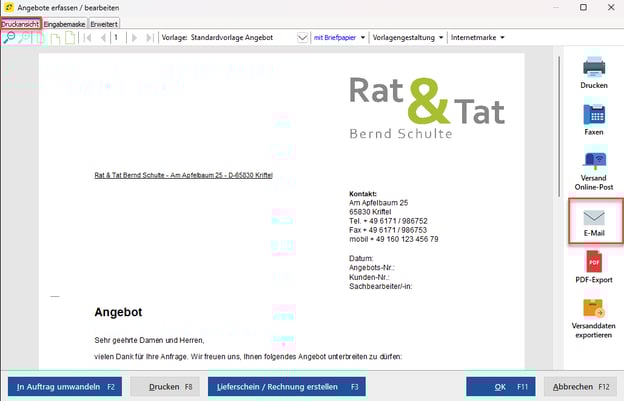Go to the previous page
The image size is (624, 401).
click(x=101, y=38)
